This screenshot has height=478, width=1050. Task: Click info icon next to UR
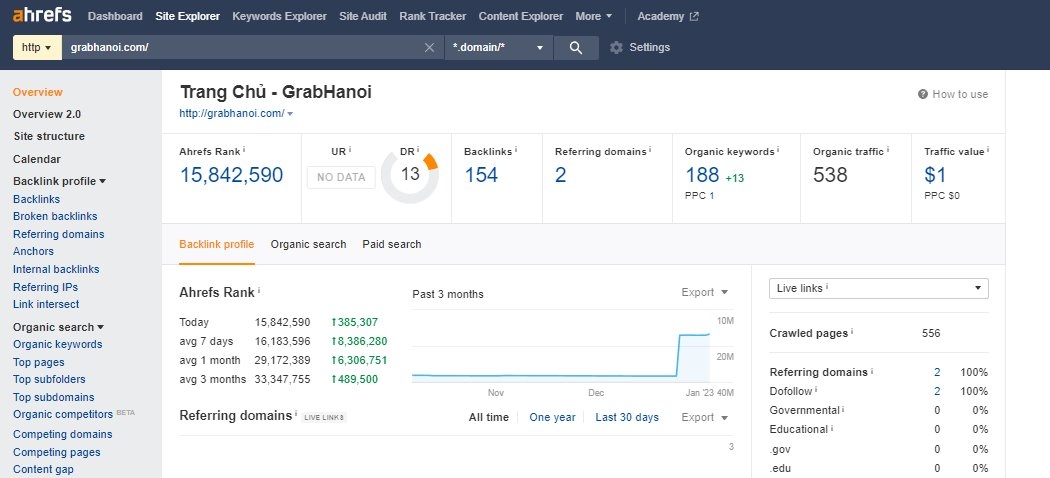350,150
